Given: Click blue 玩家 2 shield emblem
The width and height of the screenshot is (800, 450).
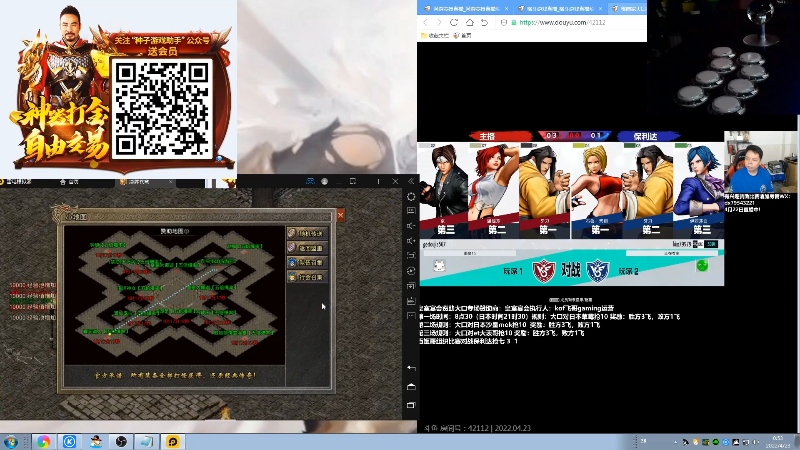Looking at the screenshot, I should click(x=597, y=271).
